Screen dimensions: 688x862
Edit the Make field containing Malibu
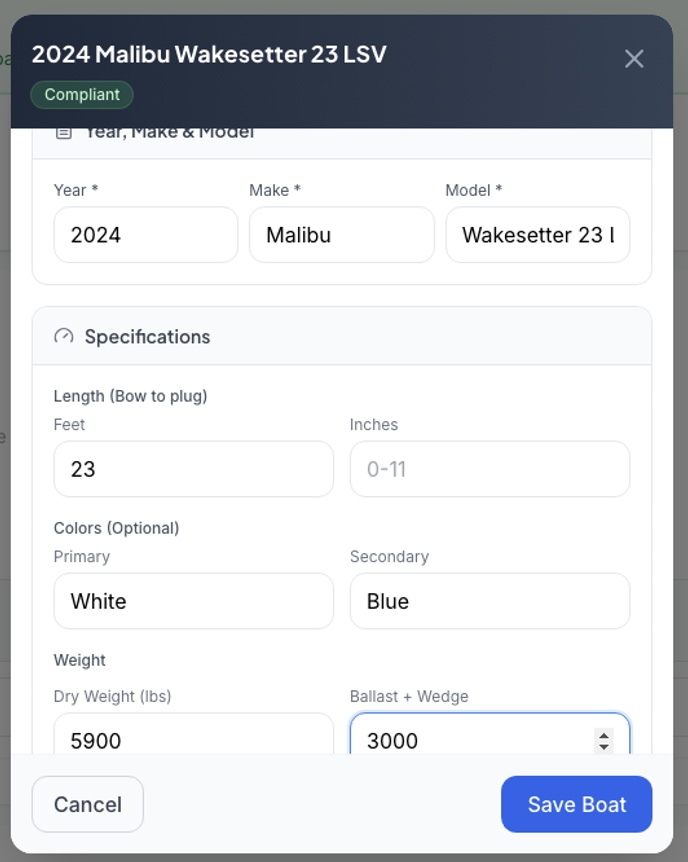coord(341,235)
